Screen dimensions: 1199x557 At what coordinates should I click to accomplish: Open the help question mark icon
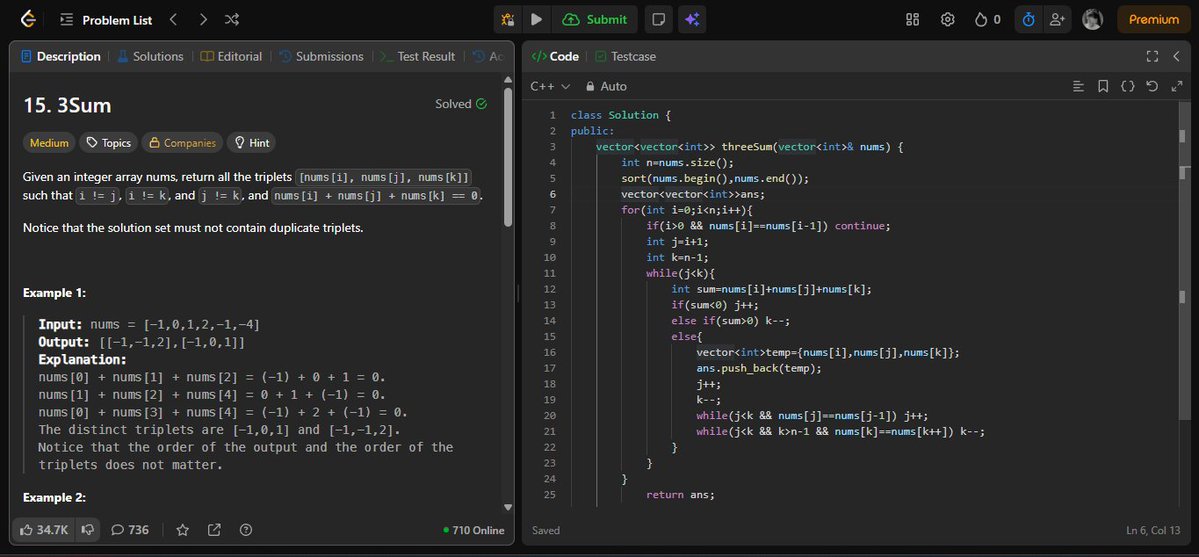tap(245, 529)
